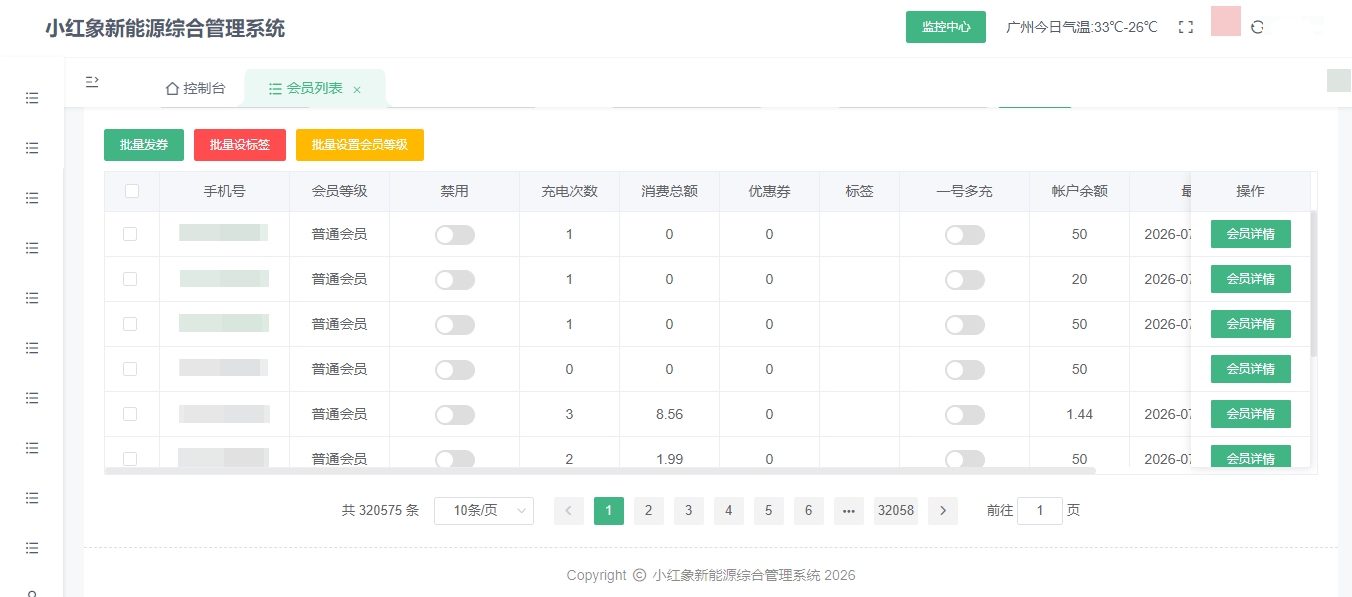Tick the checkbox for the row with 0 charges
1352x597 pixels.
130,369
